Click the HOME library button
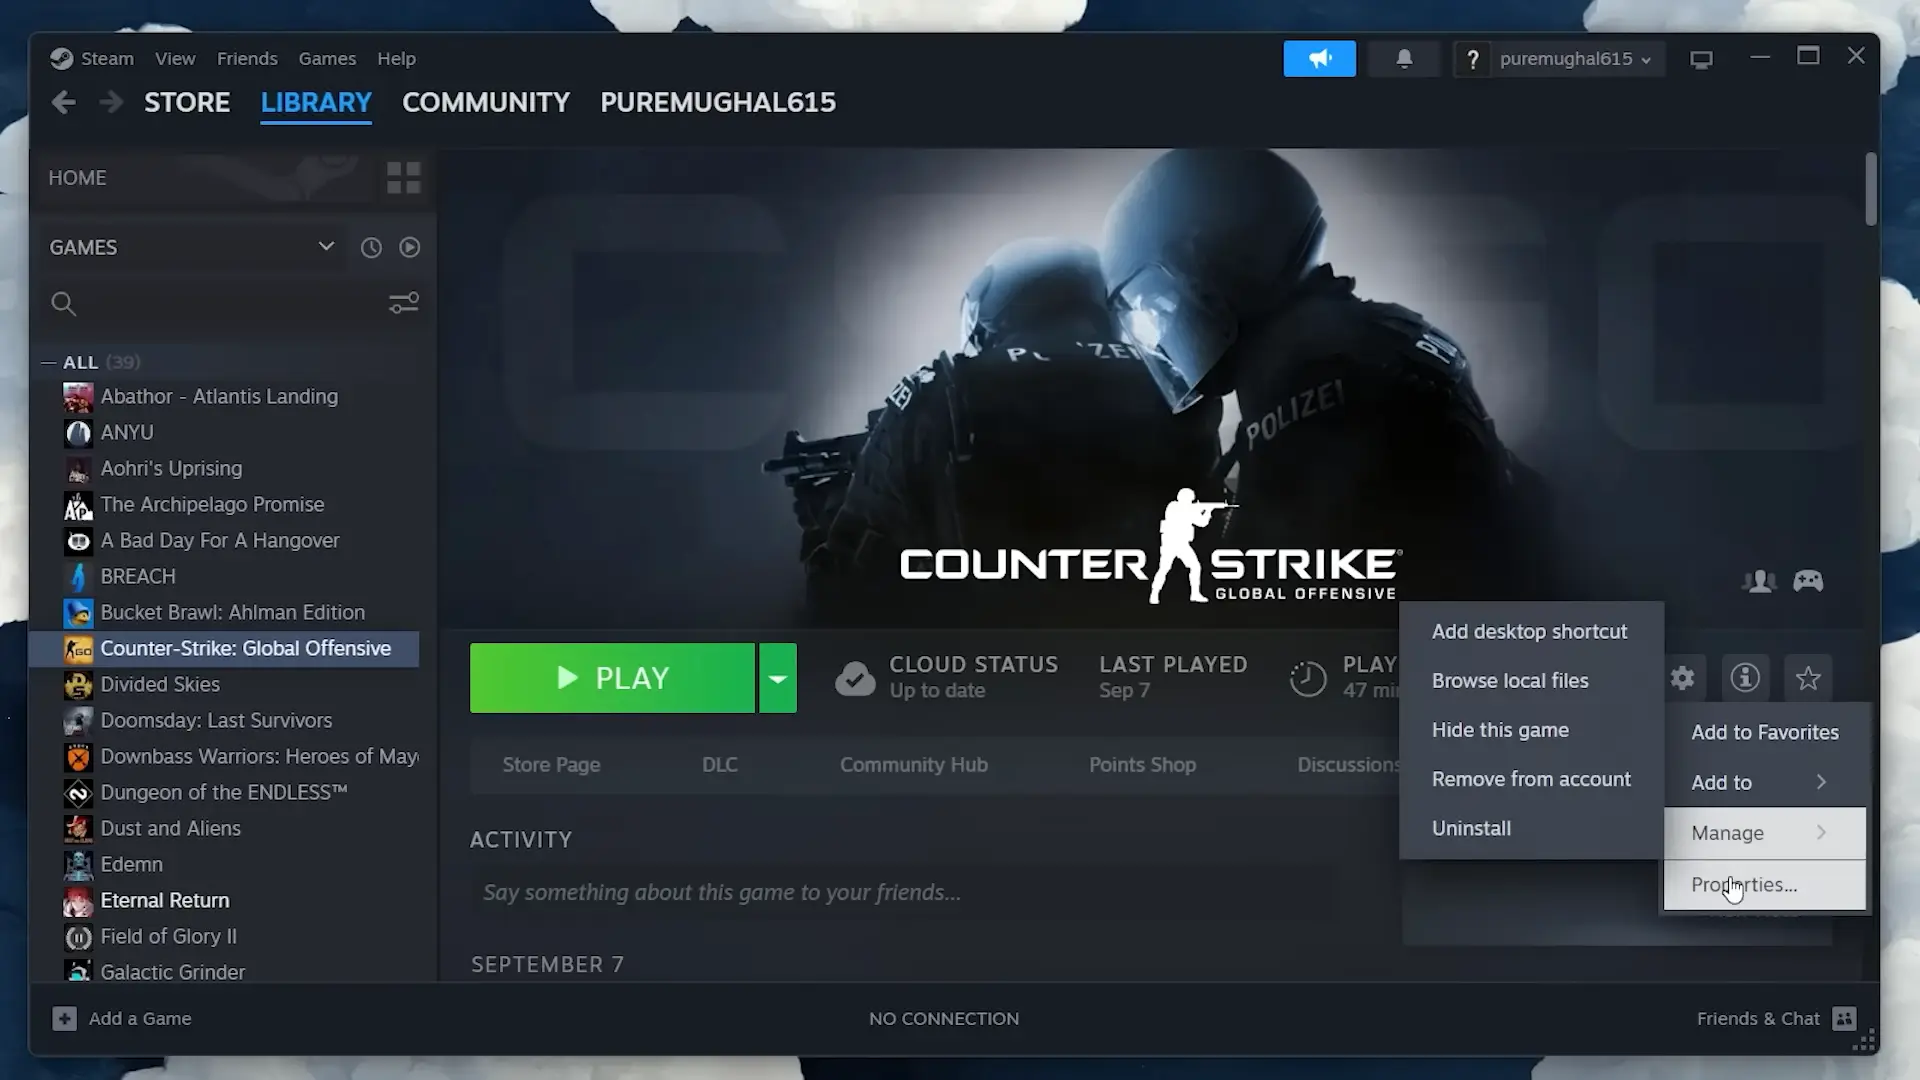 click(77, 178)
